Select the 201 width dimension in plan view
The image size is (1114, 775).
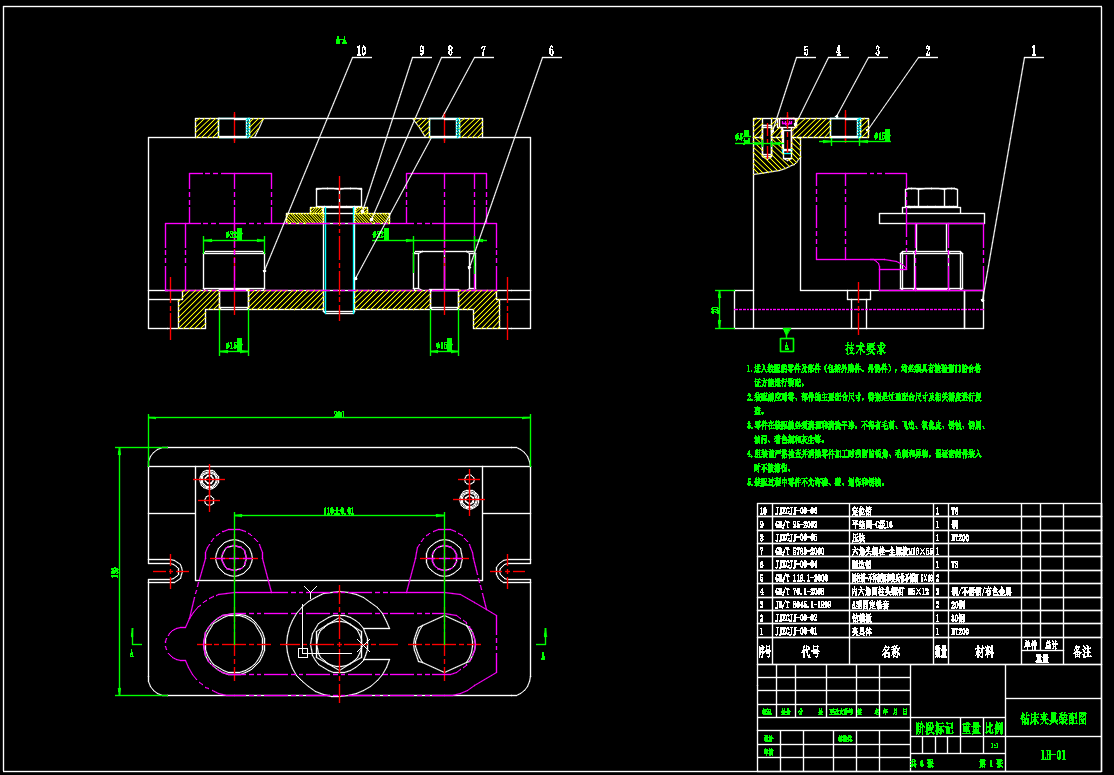coord(339,415)
